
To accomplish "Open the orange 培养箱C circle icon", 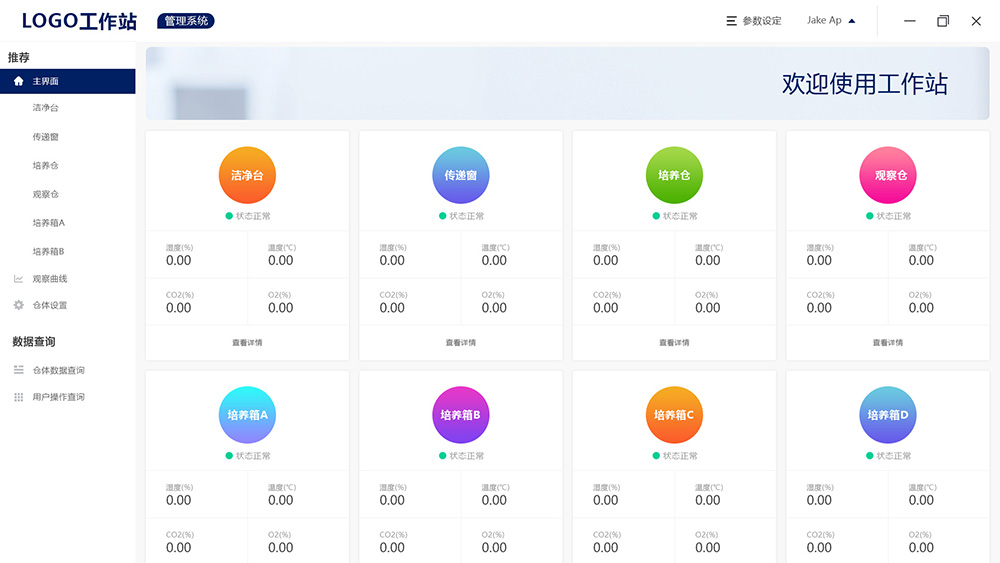I will 674,415.
